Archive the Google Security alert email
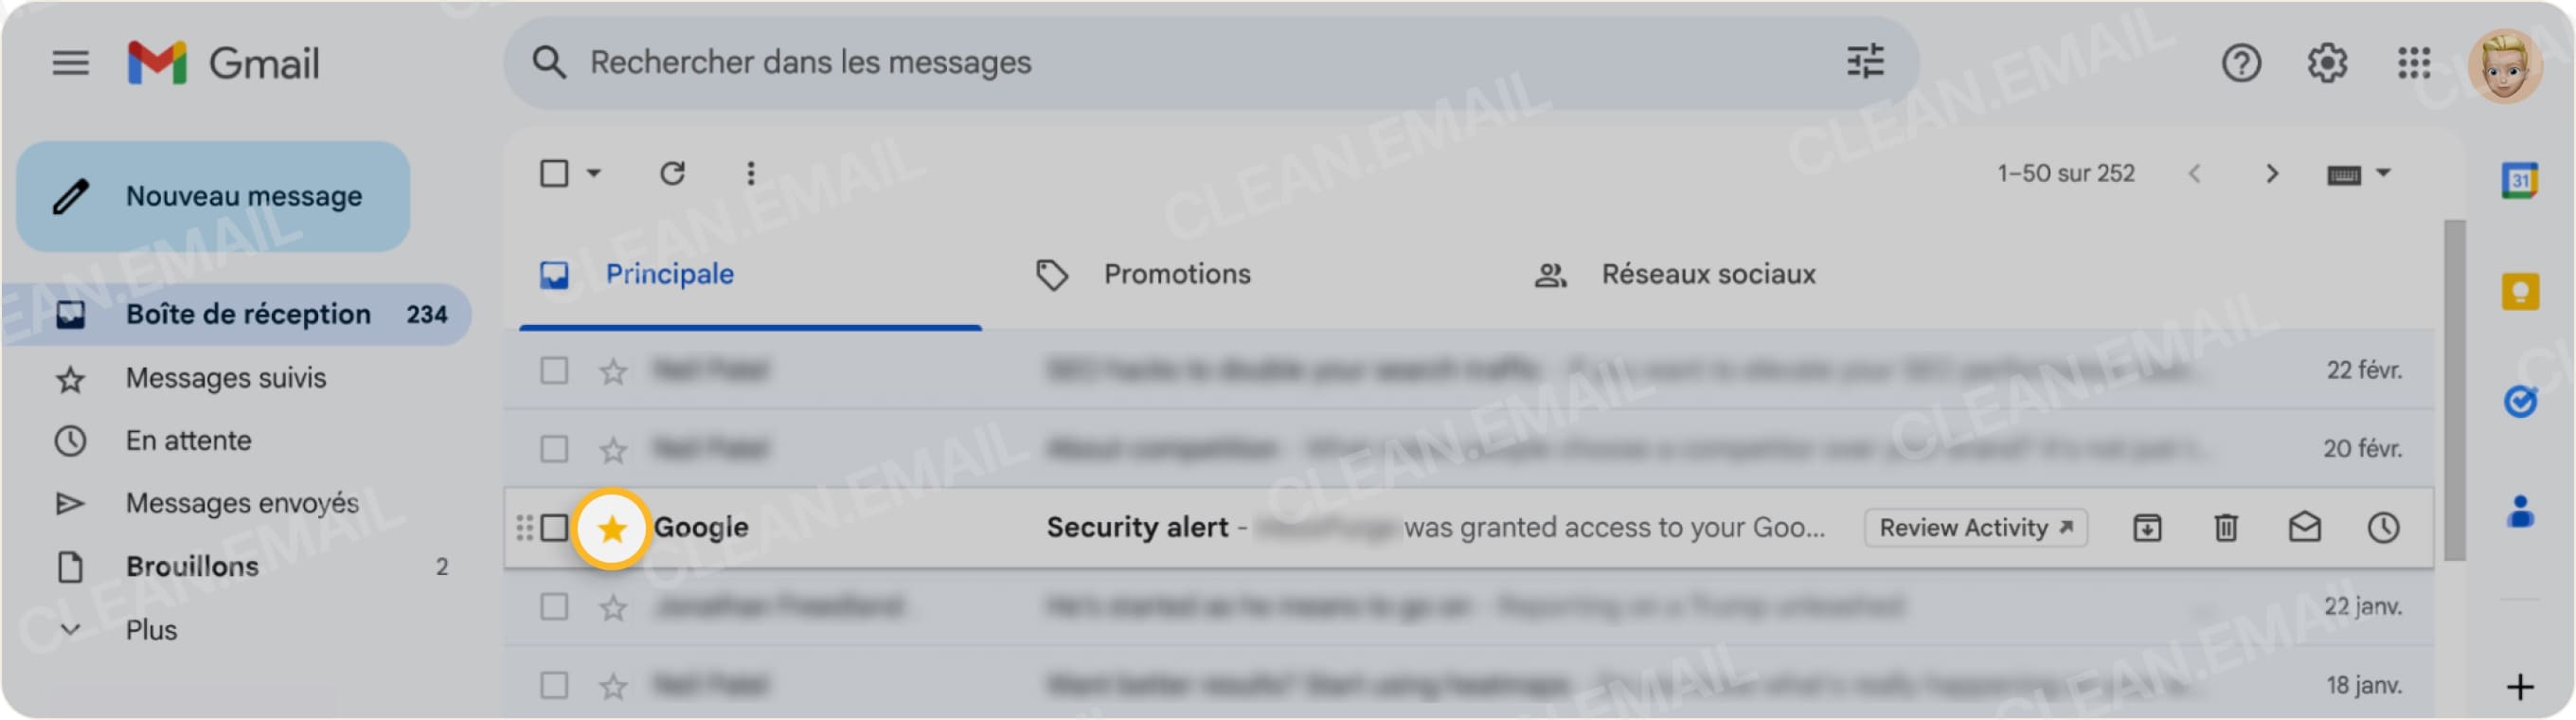This screenshot has width=2576, height=720. click(2148, 528)
